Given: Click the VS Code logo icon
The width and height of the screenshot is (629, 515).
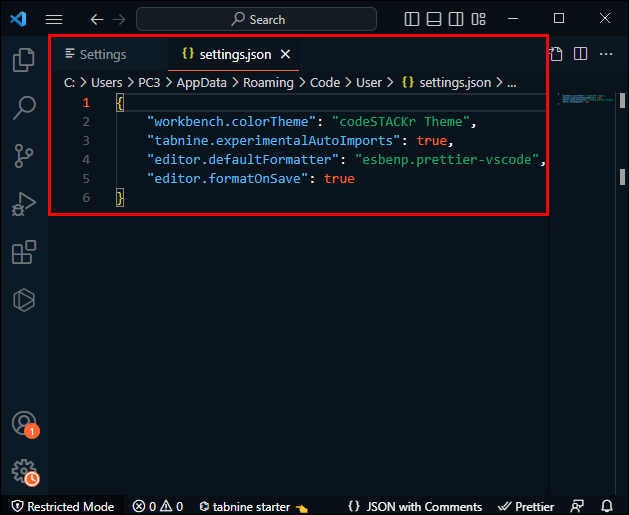Looking at the screenshot, I should click(18, 19).
